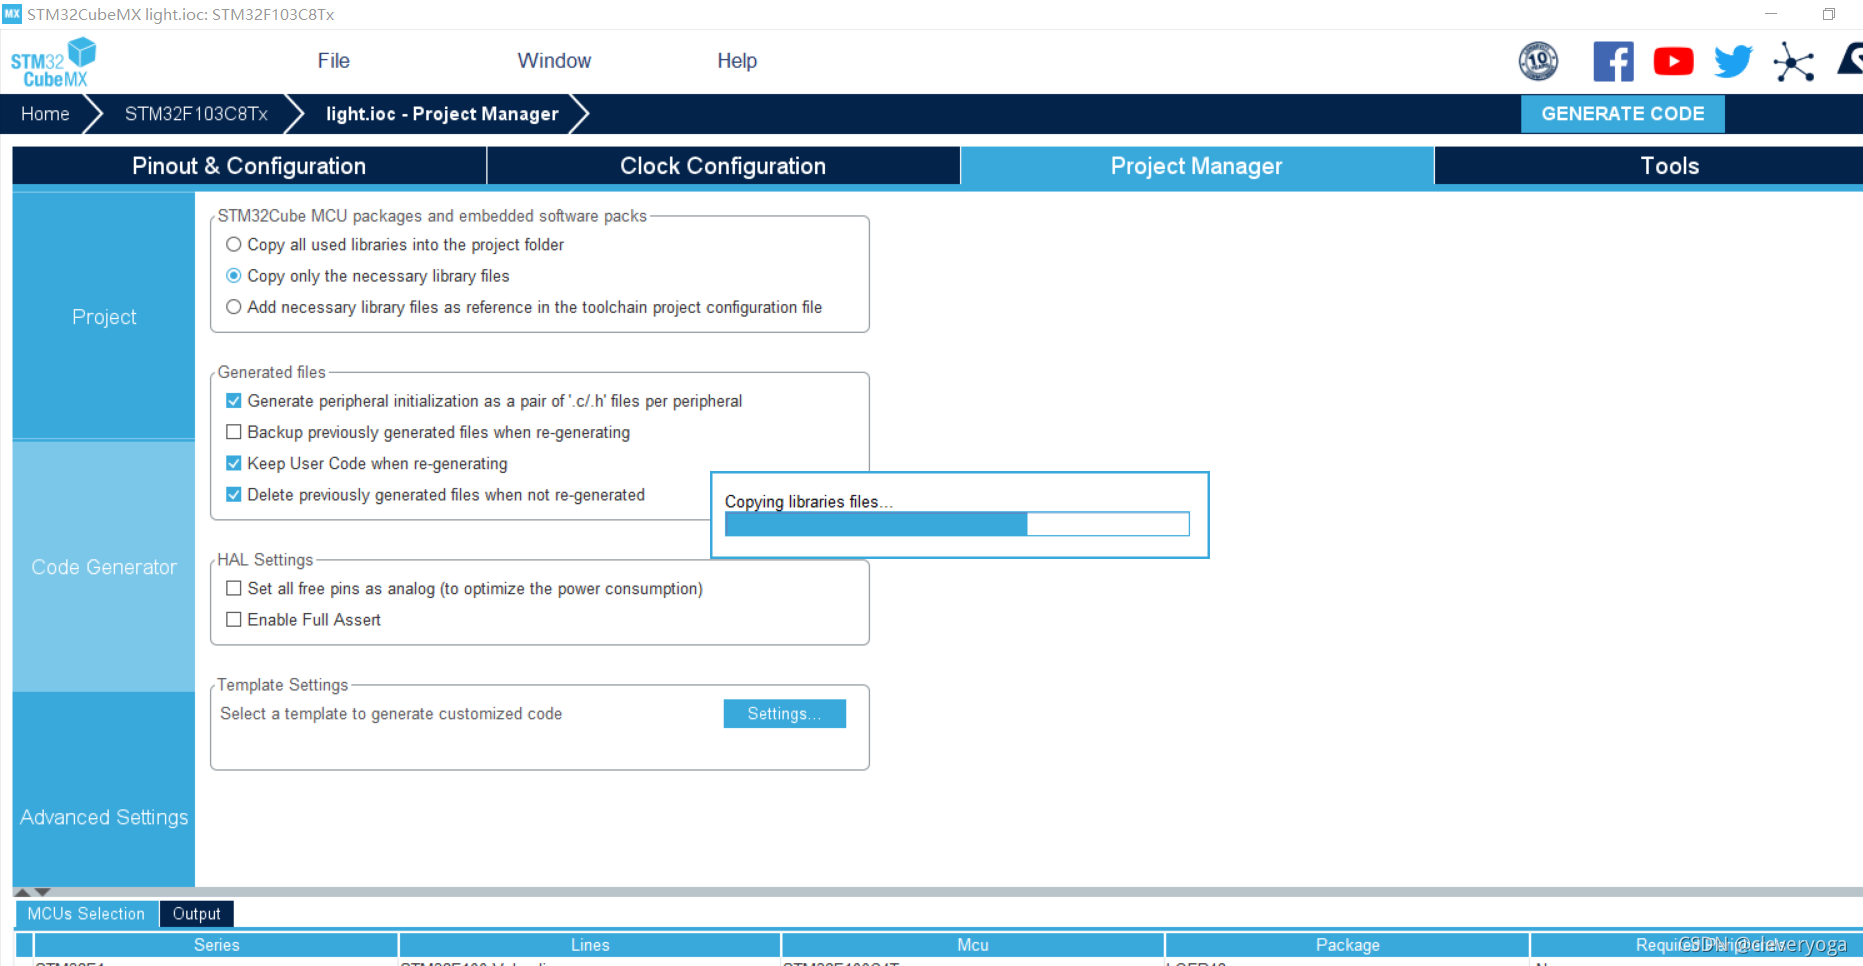1863x966 pixels.
Task: Click the template Settings... button
Action: pos(784,713)
